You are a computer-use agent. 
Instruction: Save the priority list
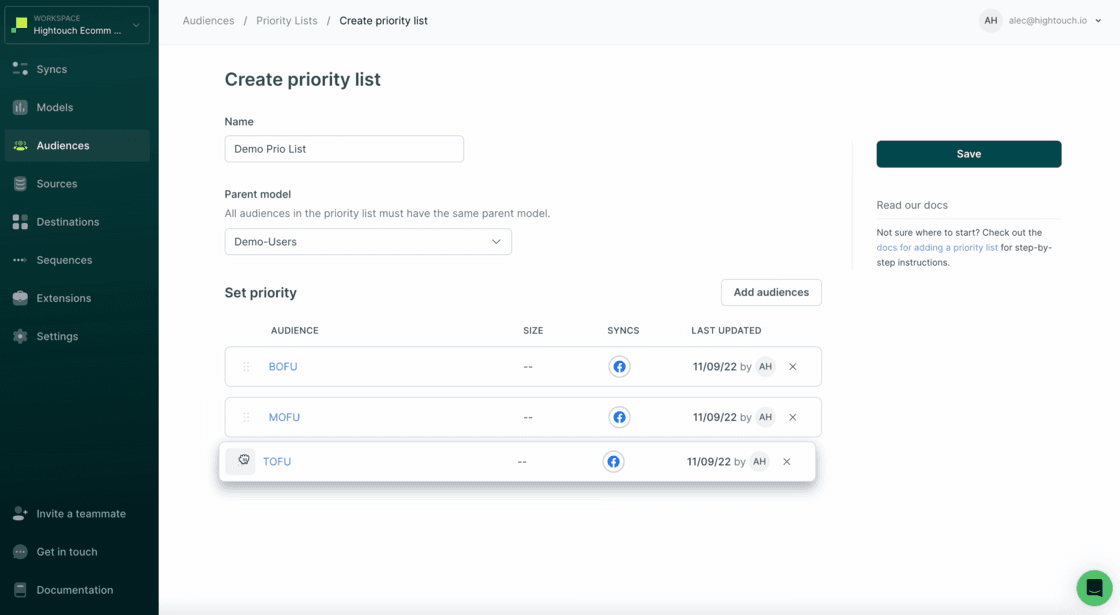968,154
